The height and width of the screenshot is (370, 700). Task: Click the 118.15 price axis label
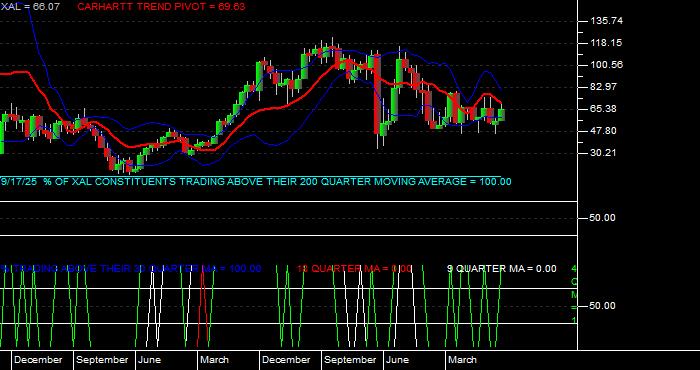click(x=606, y=43)
